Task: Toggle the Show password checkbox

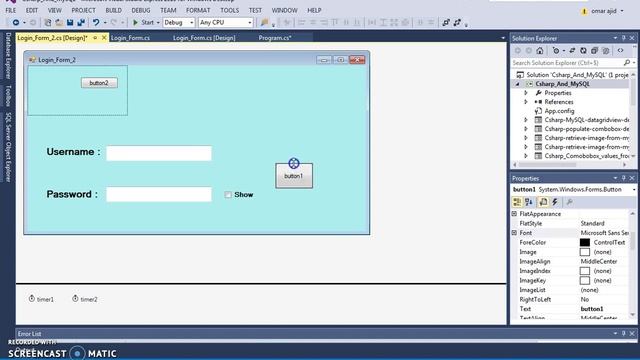Action: pos(228,195)
